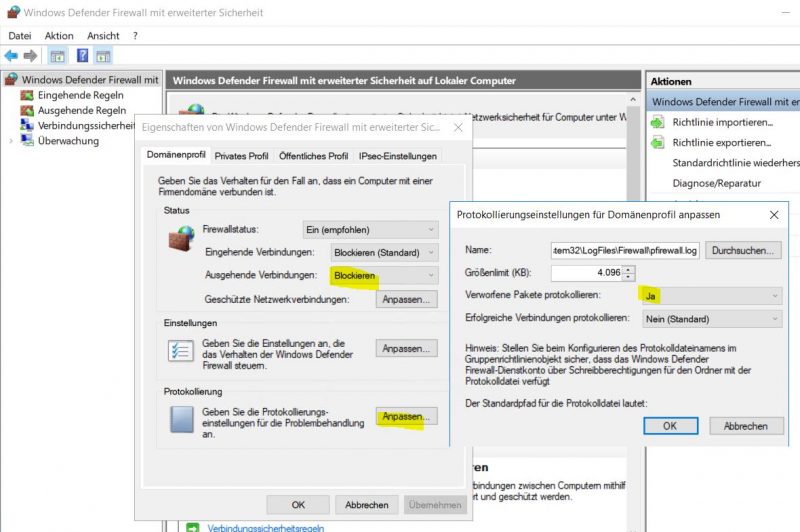Click Richtlinie importieren action

[722, 122]
